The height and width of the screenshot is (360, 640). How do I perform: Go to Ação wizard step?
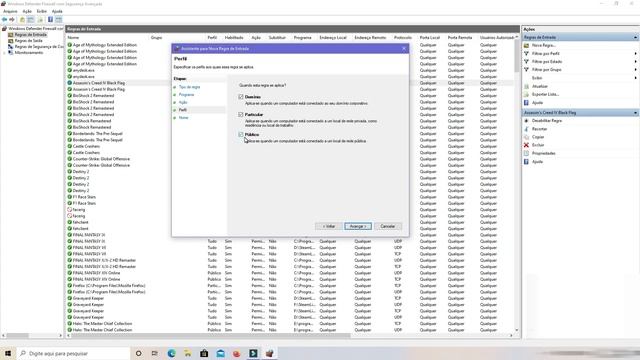183,102
